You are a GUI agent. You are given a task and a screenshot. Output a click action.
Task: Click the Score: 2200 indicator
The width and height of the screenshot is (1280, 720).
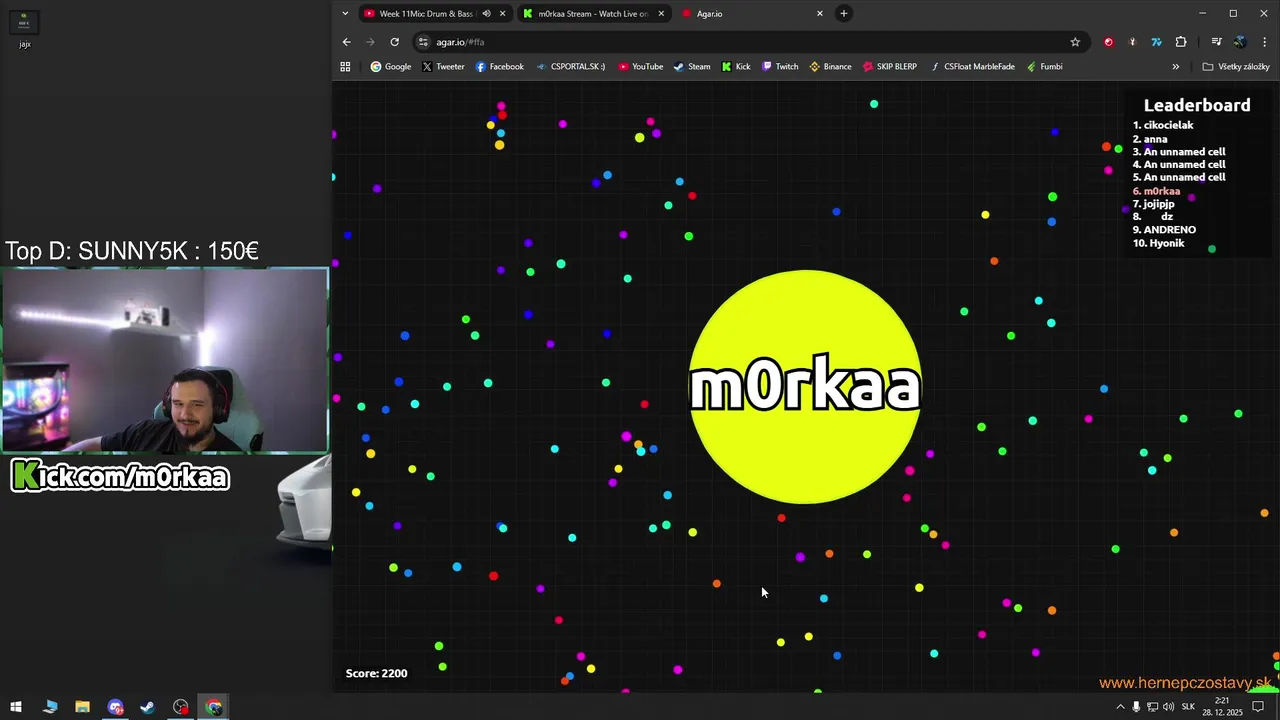[376, 673]
